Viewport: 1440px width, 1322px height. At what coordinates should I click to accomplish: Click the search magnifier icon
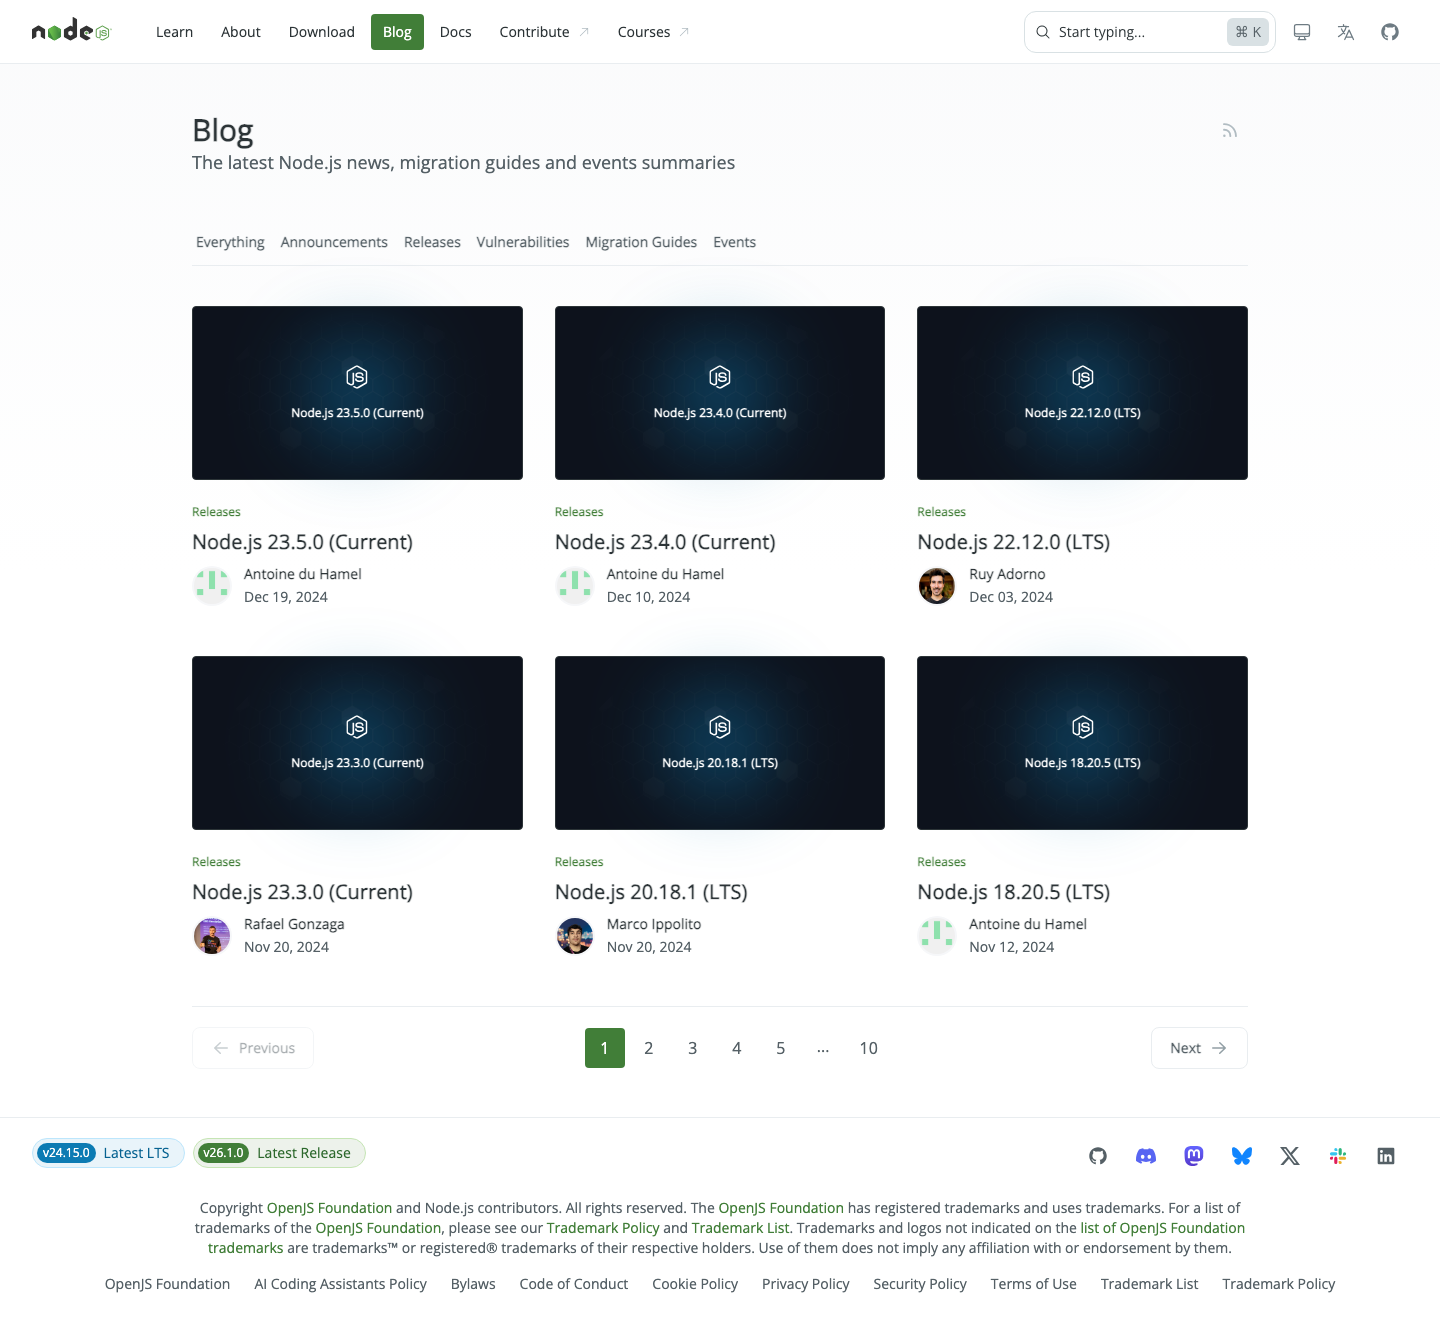click(1043, 32)
